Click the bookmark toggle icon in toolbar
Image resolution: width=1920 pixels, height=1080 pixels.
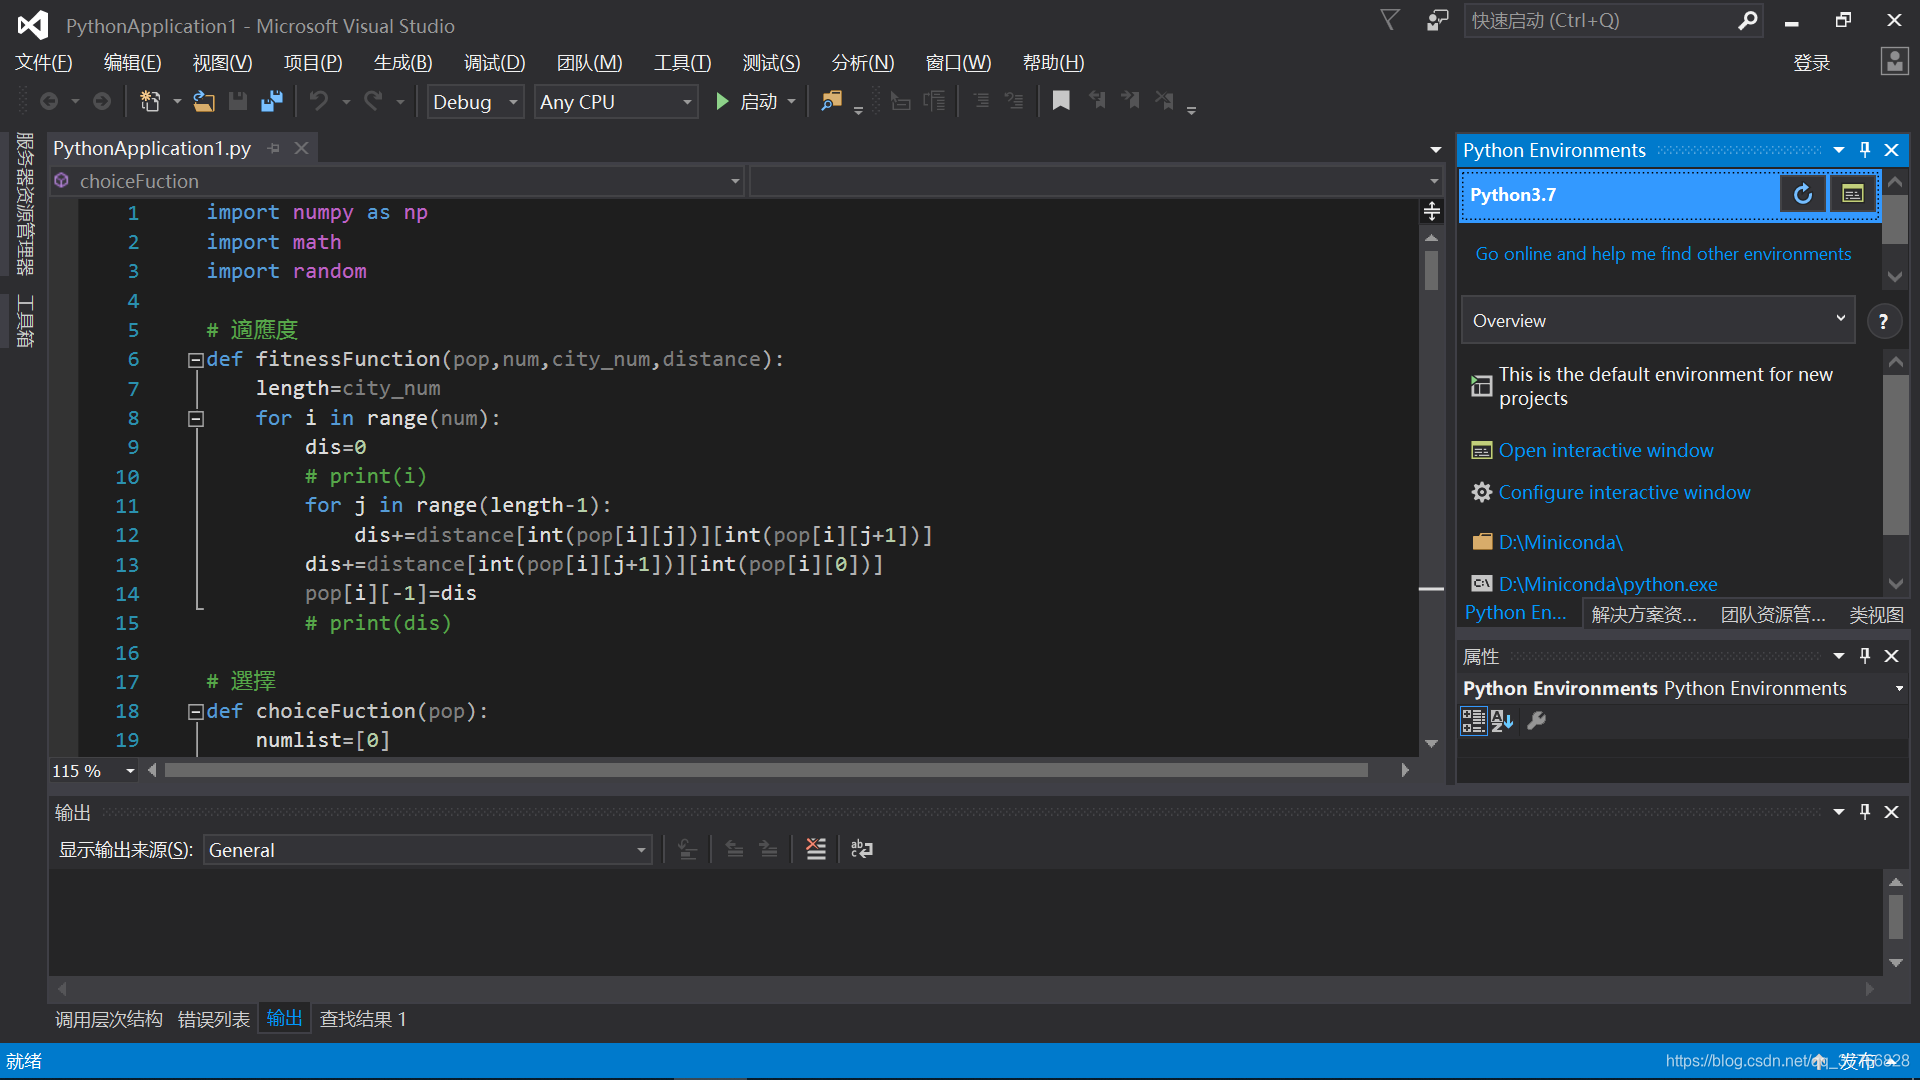coord(1062,102)
